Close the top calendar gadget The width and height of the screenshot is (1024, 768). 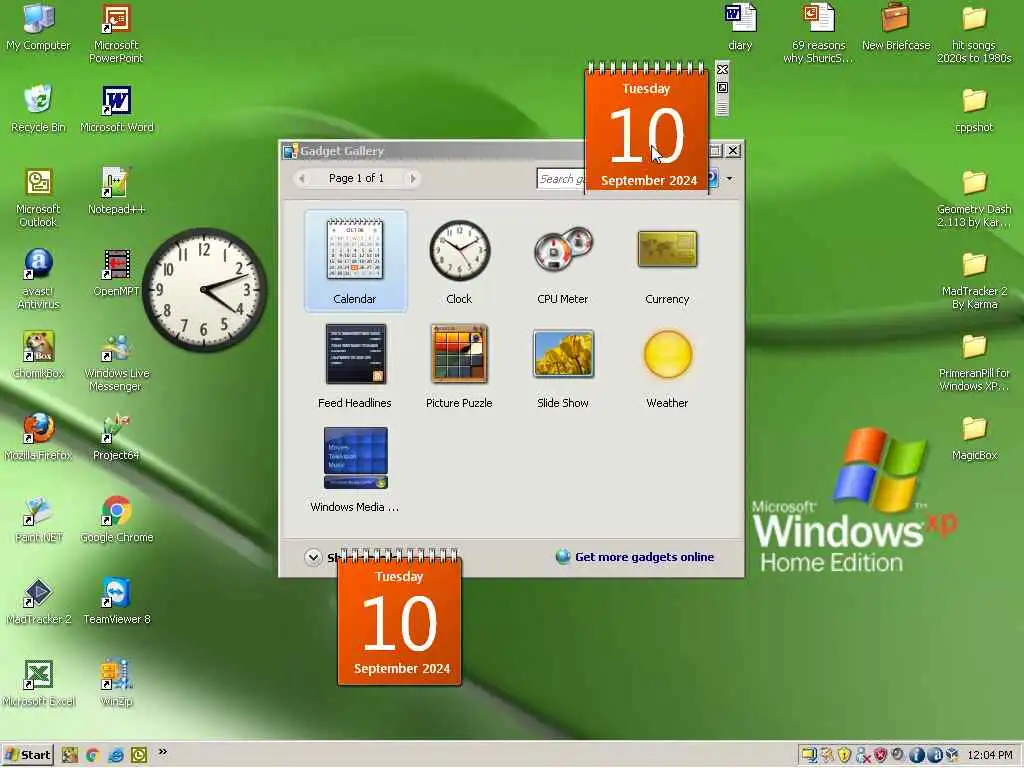[x=722, y=69]
